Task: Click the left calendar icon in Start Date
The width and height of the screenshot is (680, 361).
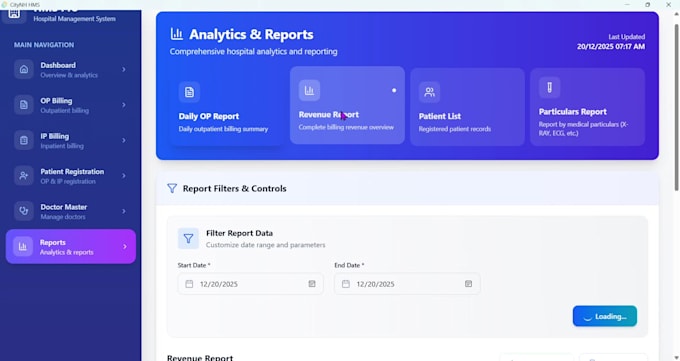Action: (189, 284)
